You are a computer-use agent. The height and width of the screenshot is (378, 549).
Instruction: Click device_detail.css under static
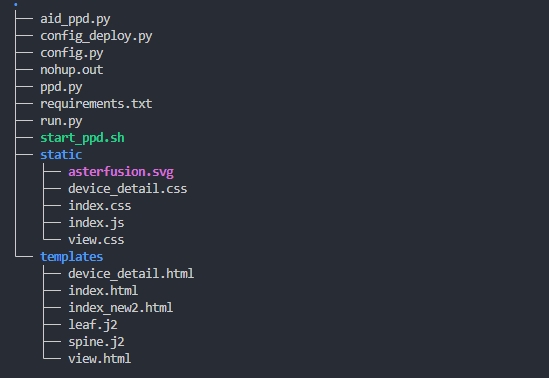(x=127, y=189)
